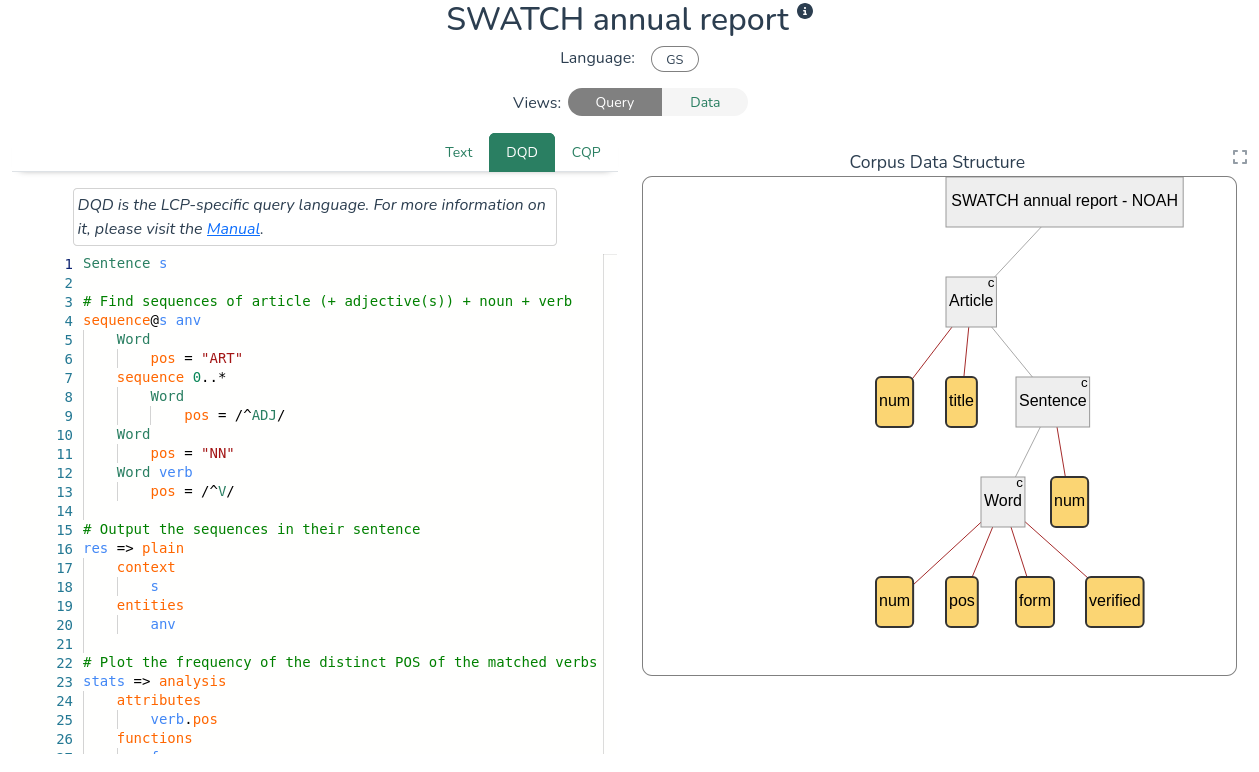Screen dimensions: 1259x772
Task: Collapse the Word node in diagram
Action: pyautogui.click(x=1019, y=484)
